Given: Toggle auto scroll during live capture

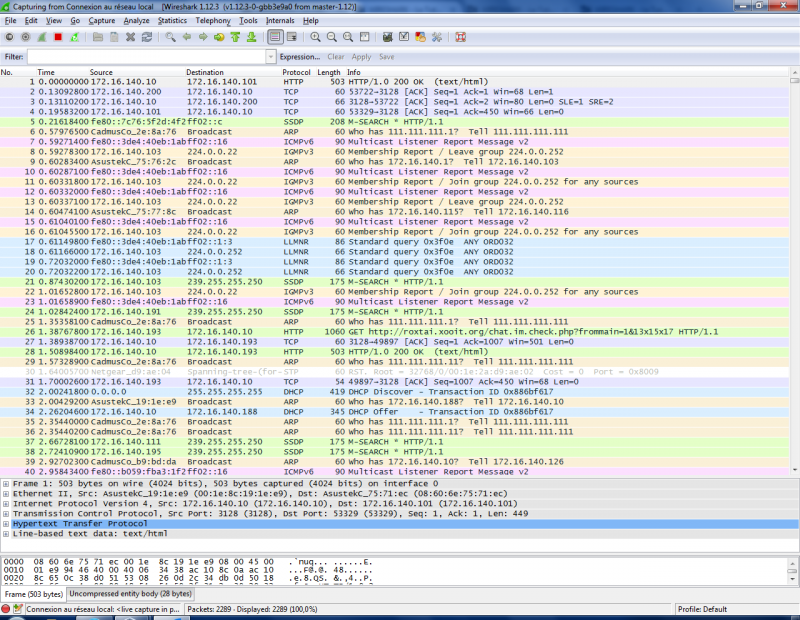Looking at the screenshot, I should (292, 37).
